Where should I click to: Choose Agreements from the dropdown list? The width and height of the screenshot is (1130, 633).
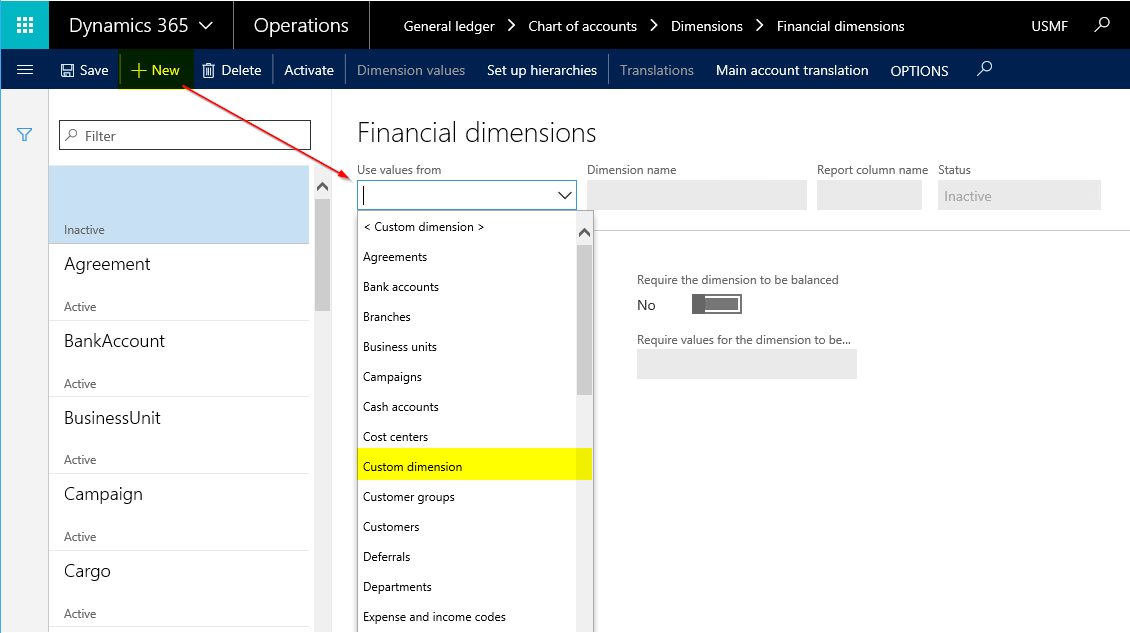click(467, 257)
